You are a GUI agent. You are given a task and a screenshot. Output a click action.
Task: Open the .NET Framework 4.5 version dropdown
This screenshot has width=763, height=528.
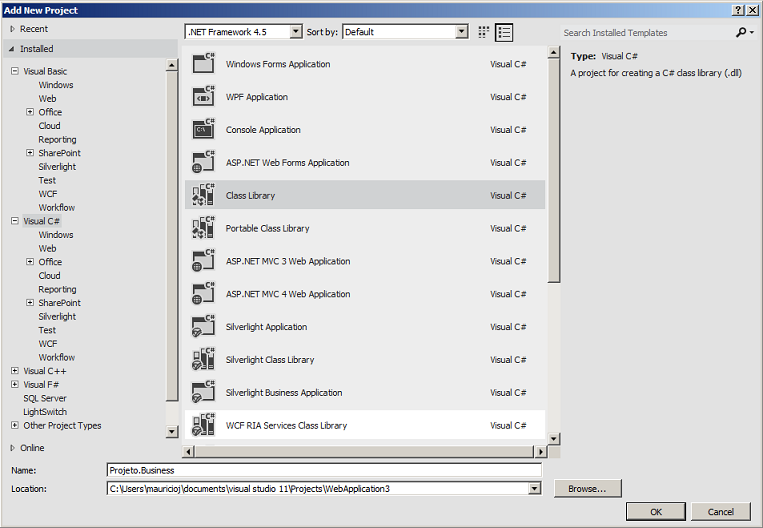coord(295,32)
